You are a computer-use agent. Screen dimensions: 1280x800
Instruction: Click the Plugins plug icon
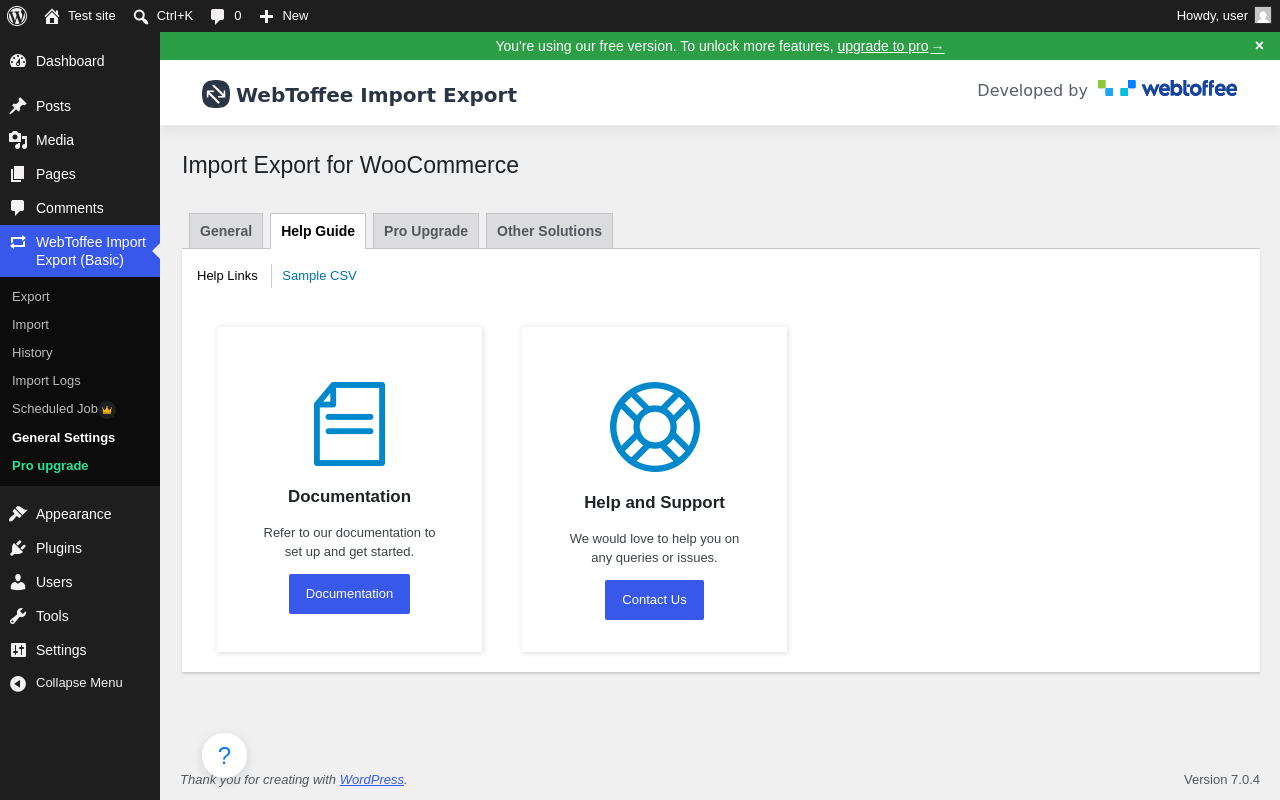(x=18, y=548)
